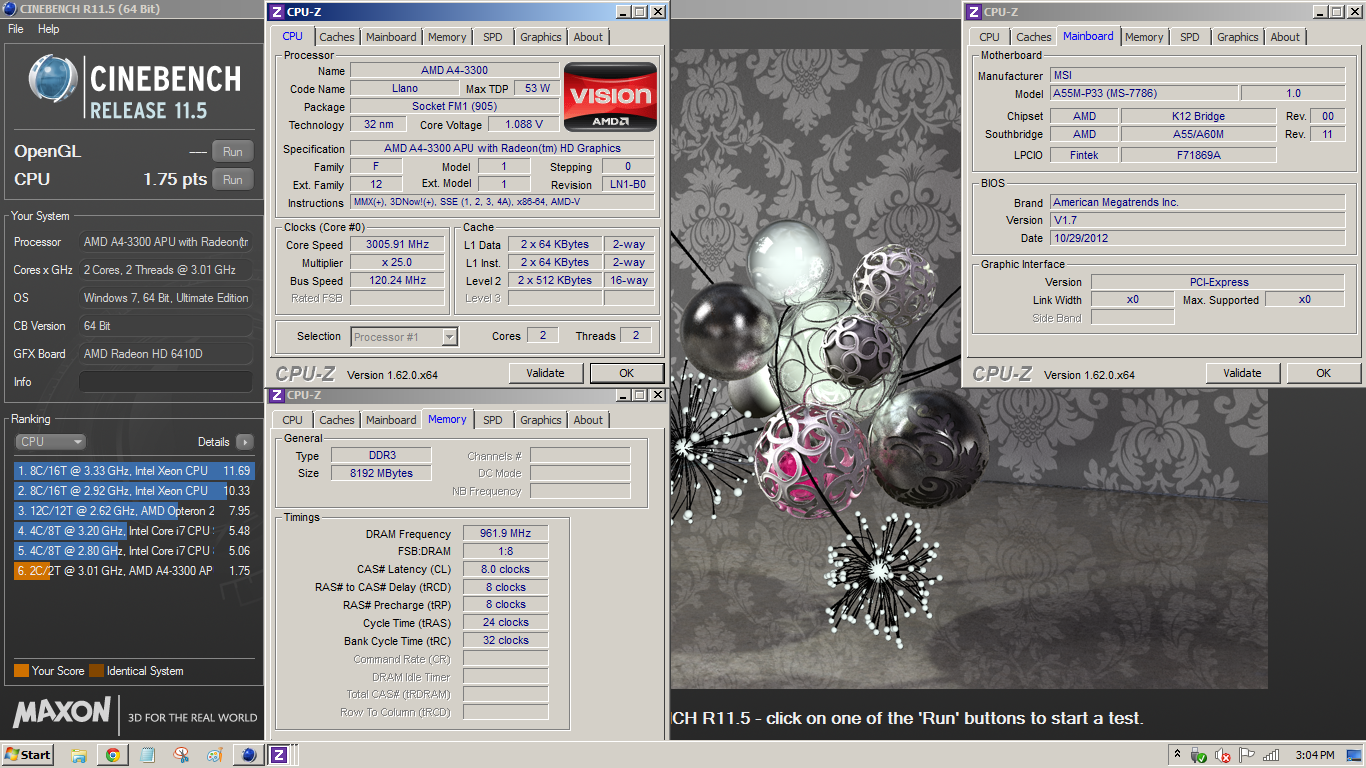Click the MAXON logo

tap(62, 712)
